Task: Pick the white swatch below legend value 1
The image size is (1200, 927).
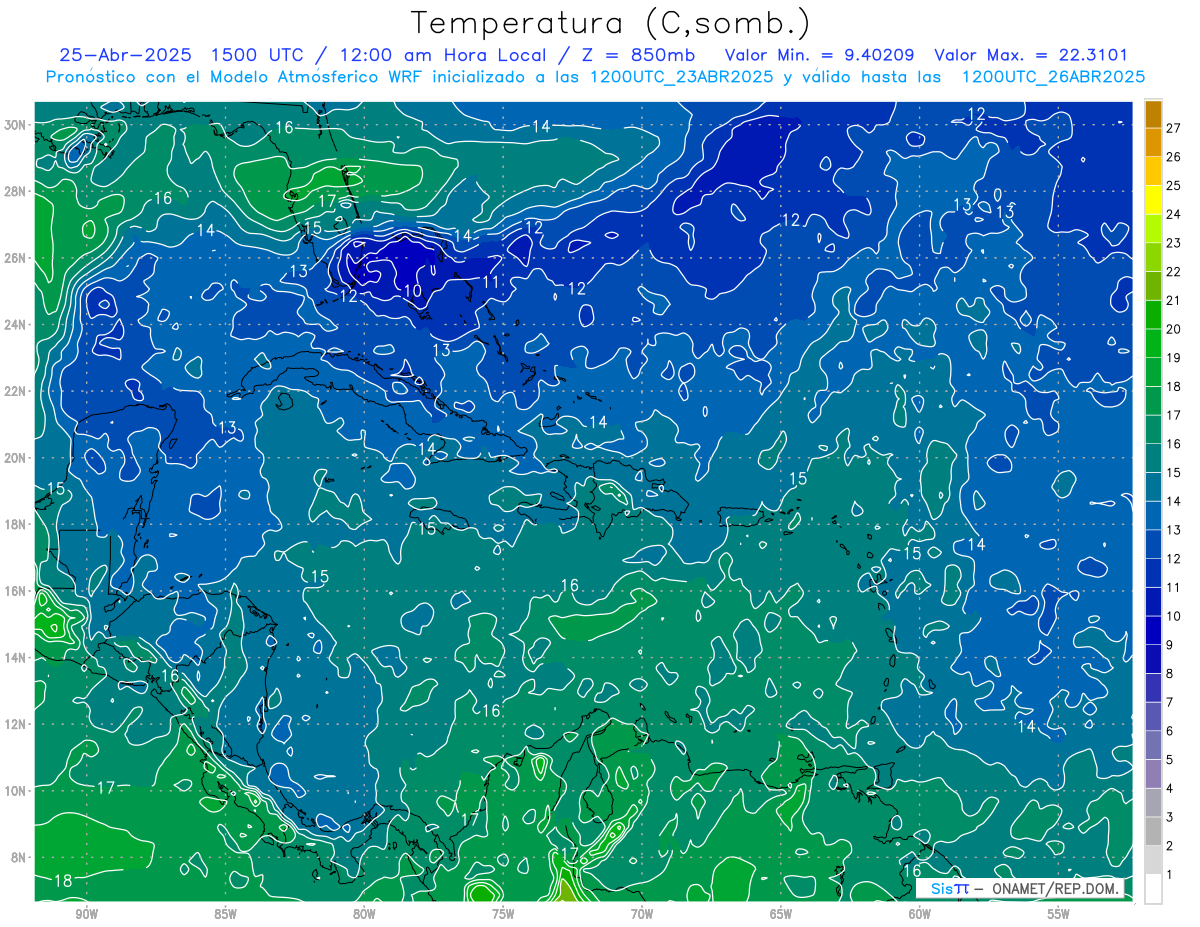Action: point(1153,889)
